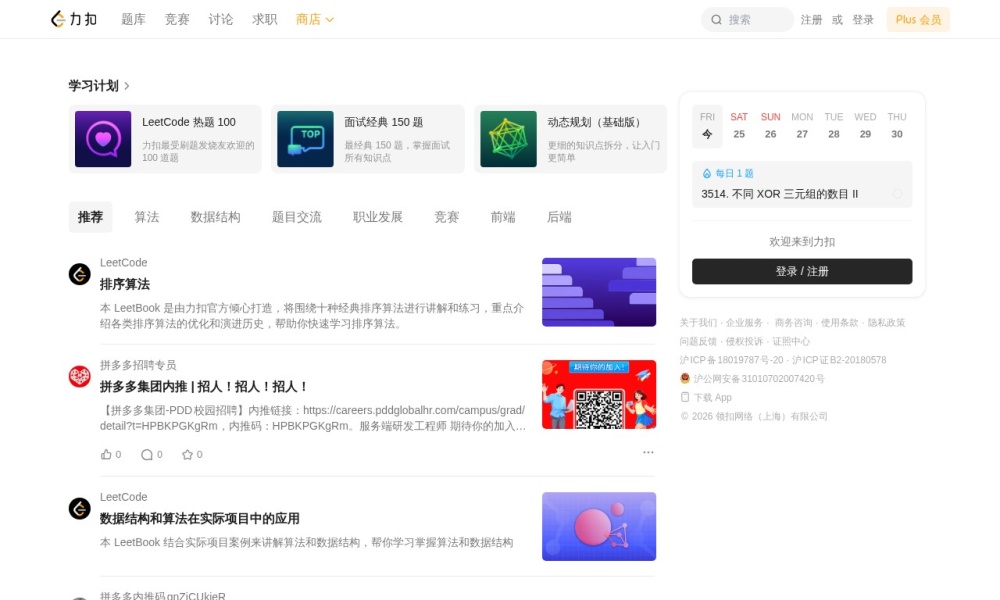Click the 登录 link in header

click(x=863, y=20)
